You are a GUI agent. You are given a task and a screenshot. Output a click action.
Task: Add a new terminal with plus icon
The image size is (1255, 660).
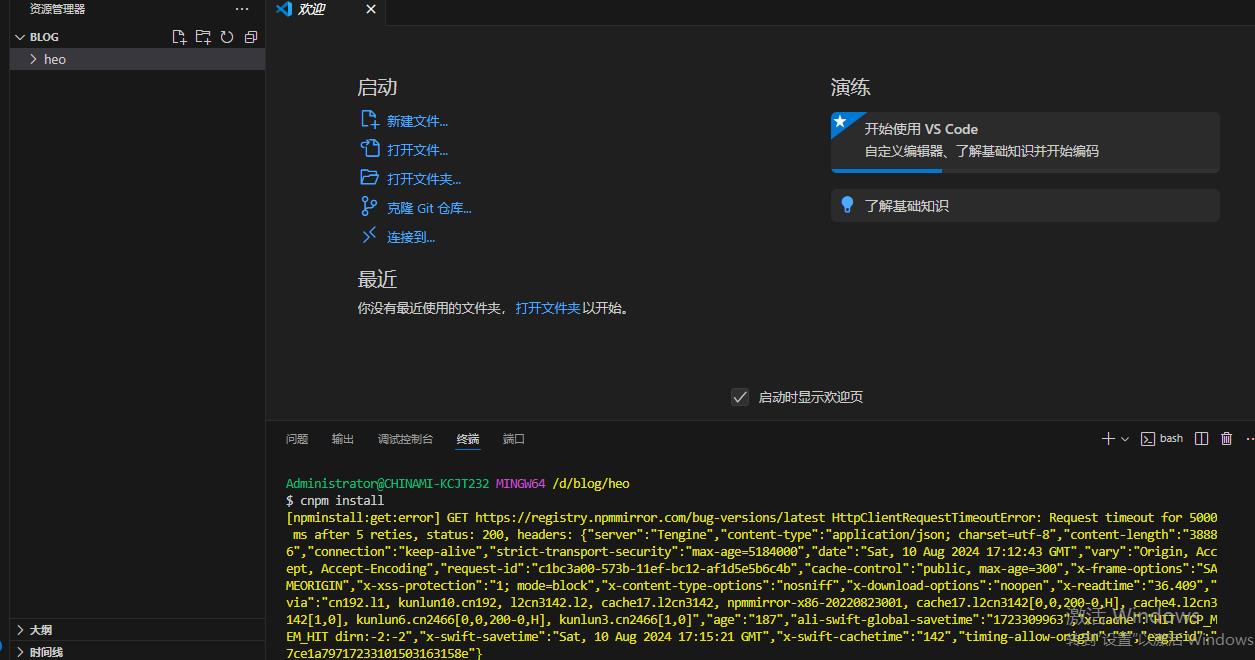pos(1108,439)
